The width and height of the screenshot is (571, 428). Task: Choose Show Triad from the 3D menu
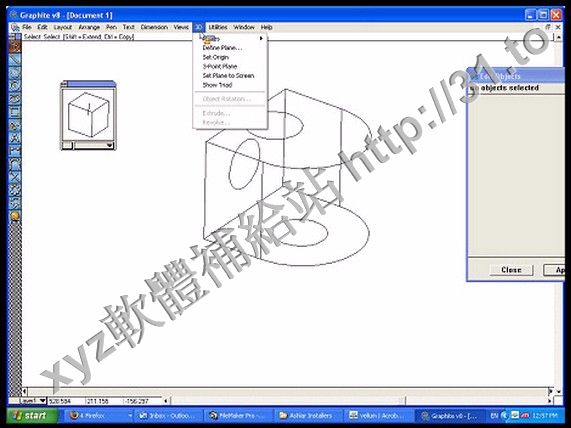click(231, 85)
